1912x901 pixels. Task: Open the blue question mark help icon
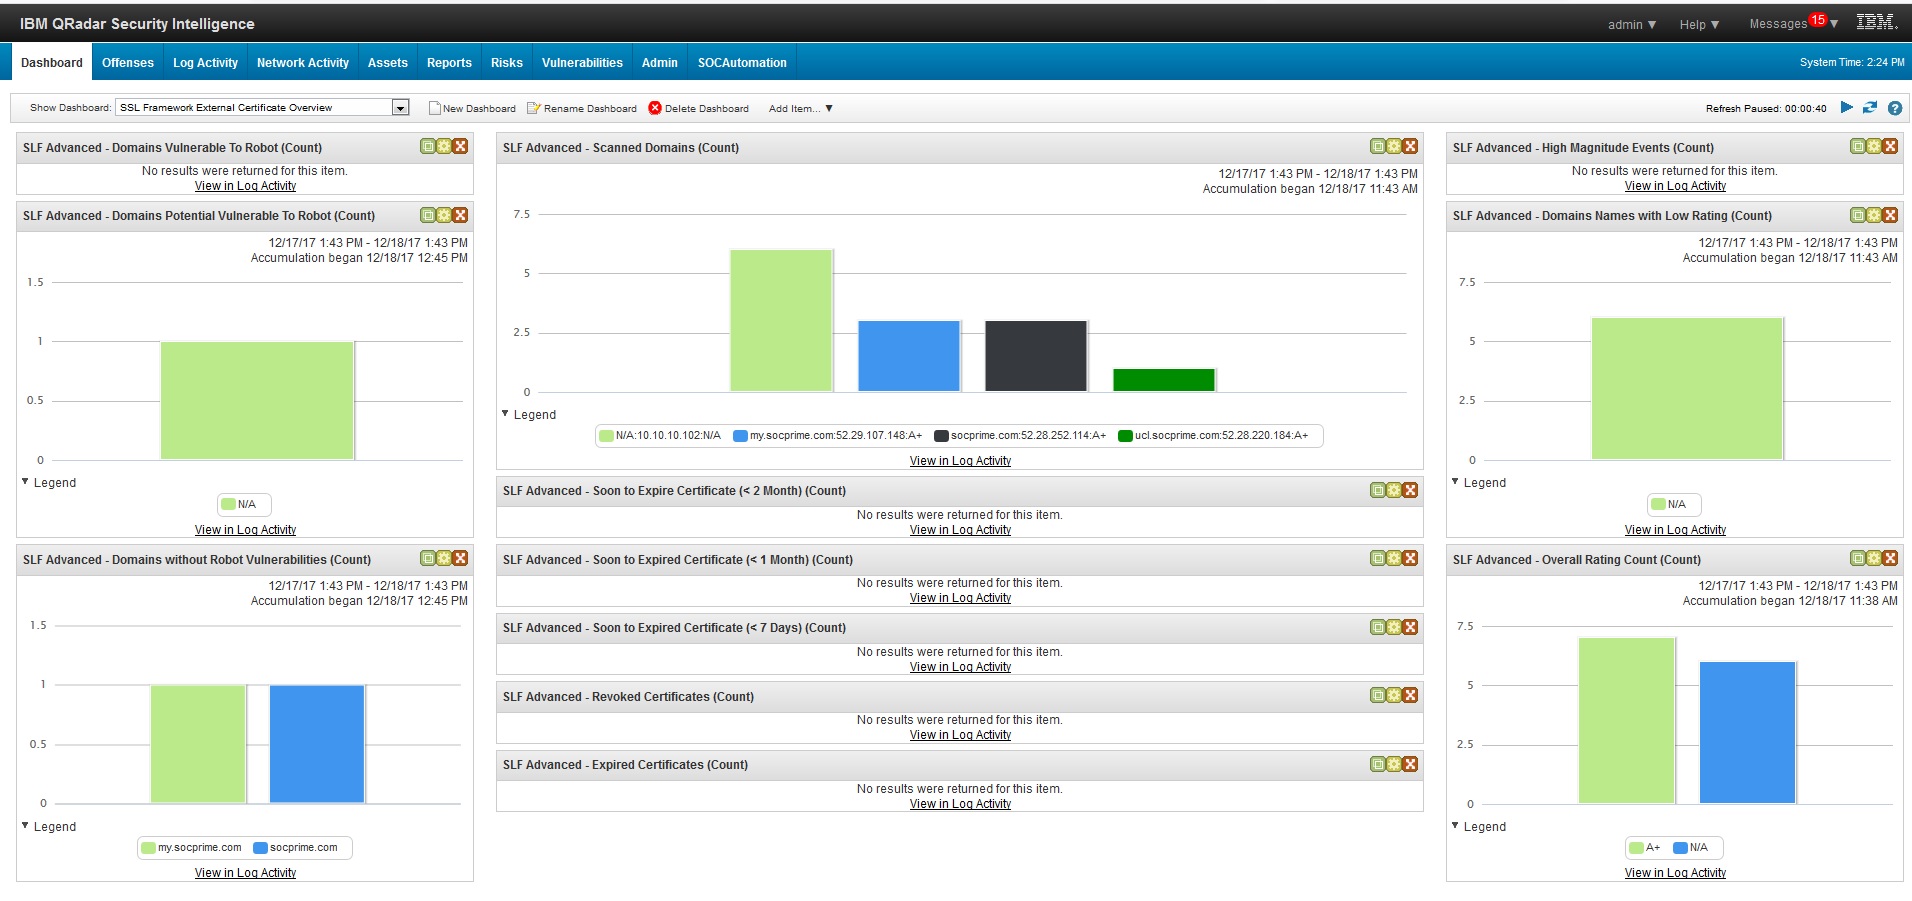[x=1894, y=108]
